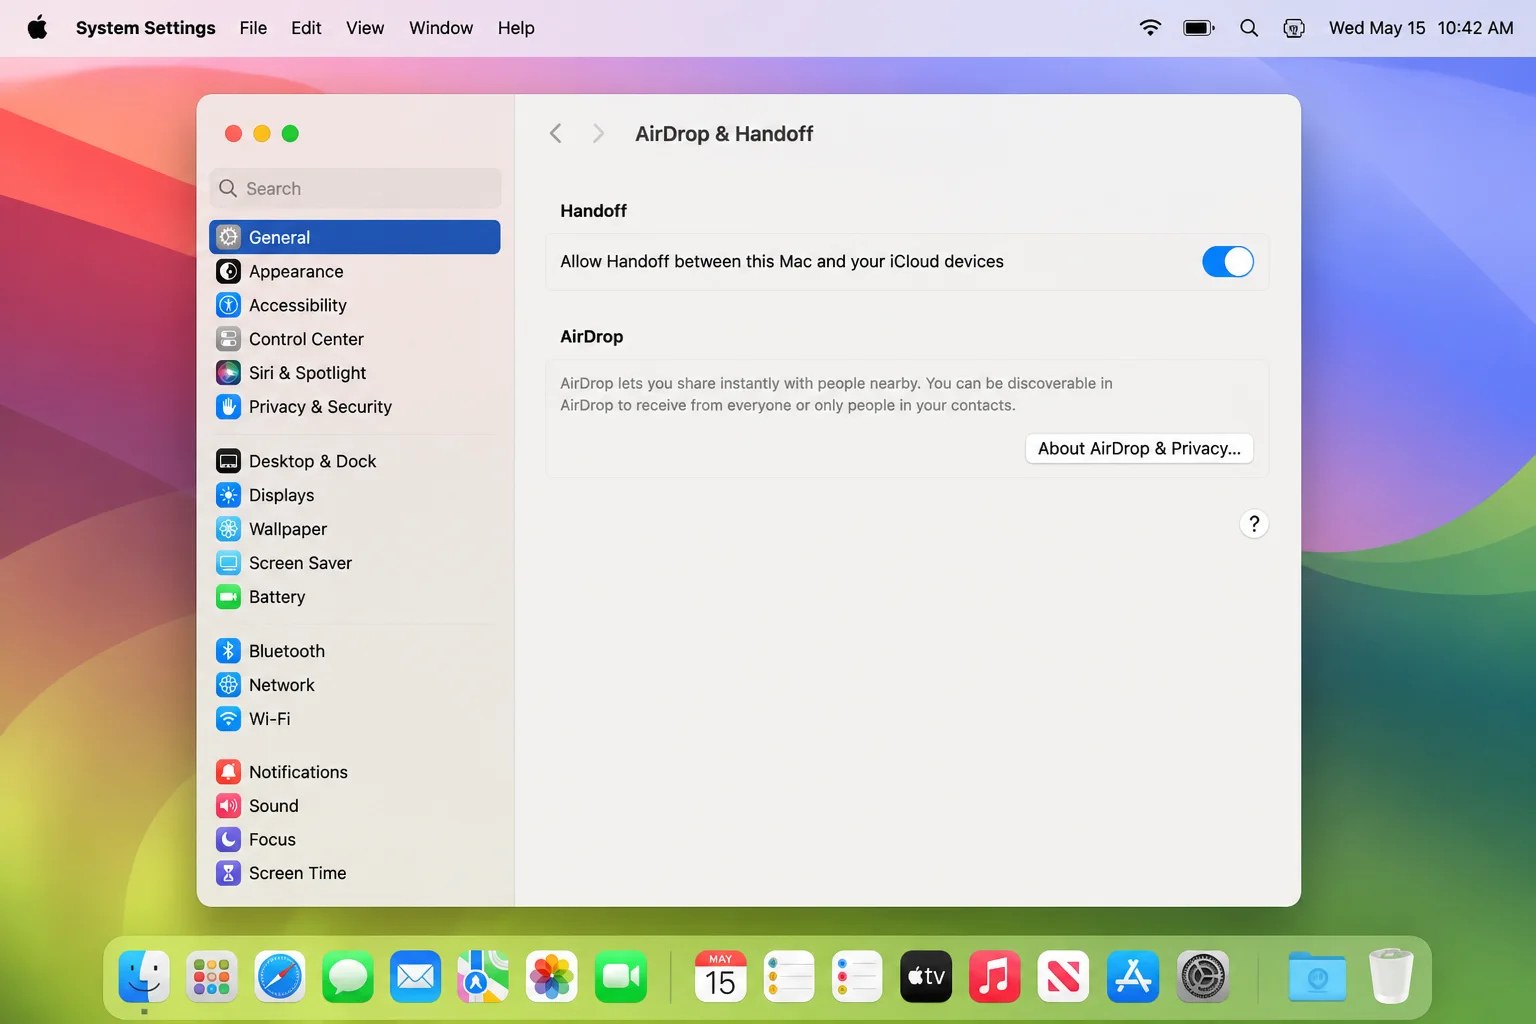1536x1024 pixels.
Task: Open General settings in sidebar
Action: [x=354, y=237]
